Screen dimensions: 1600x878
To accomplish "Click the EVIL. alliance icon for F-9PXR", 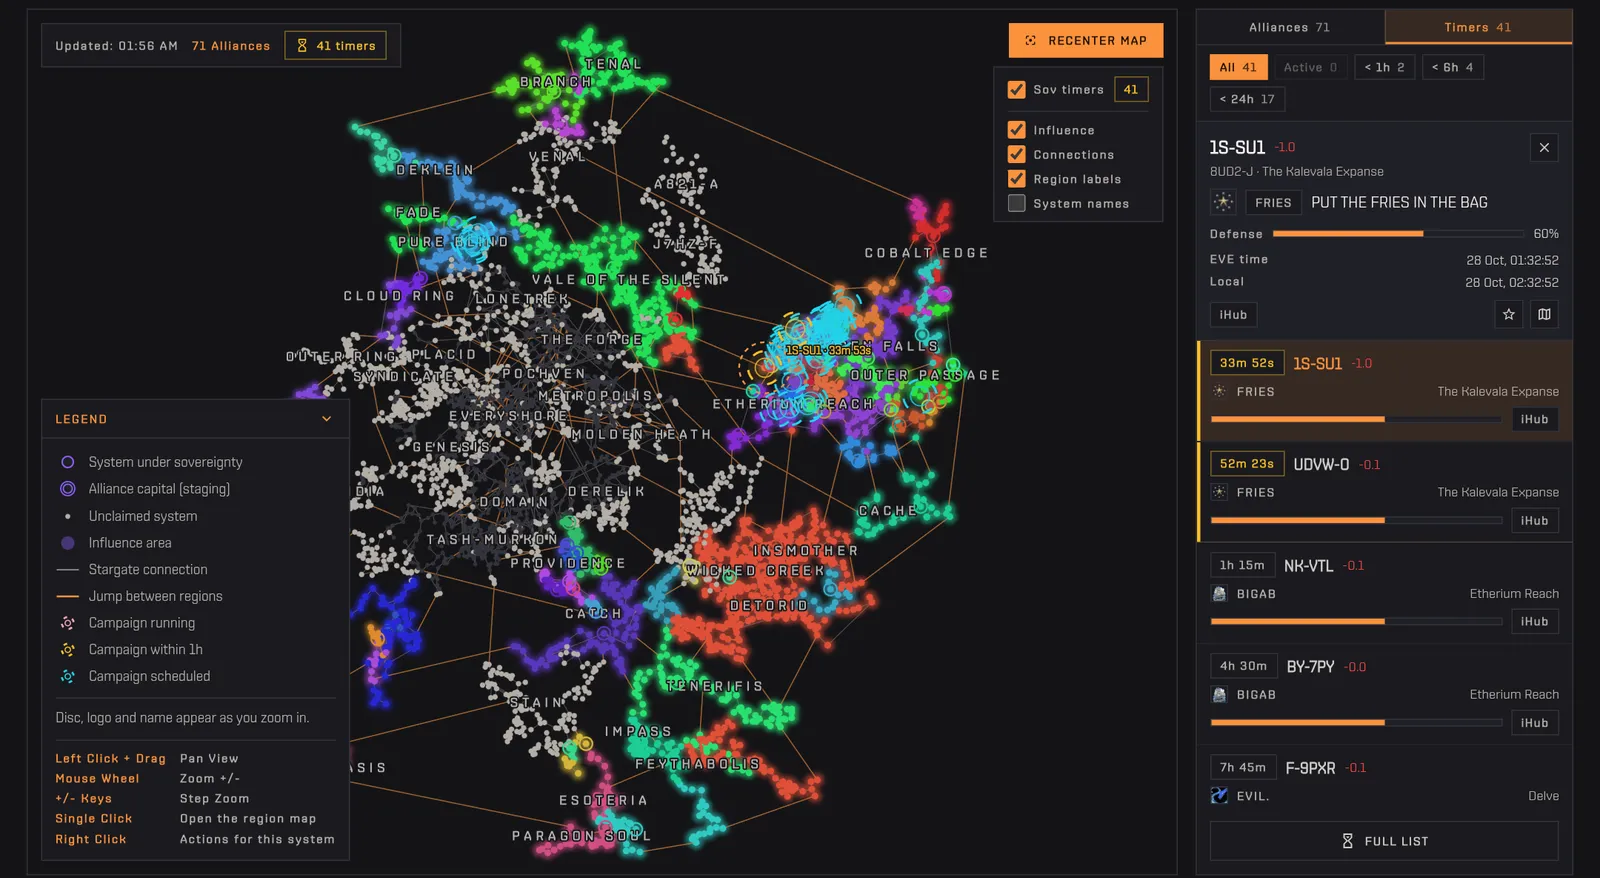I will pos(1219,796).
